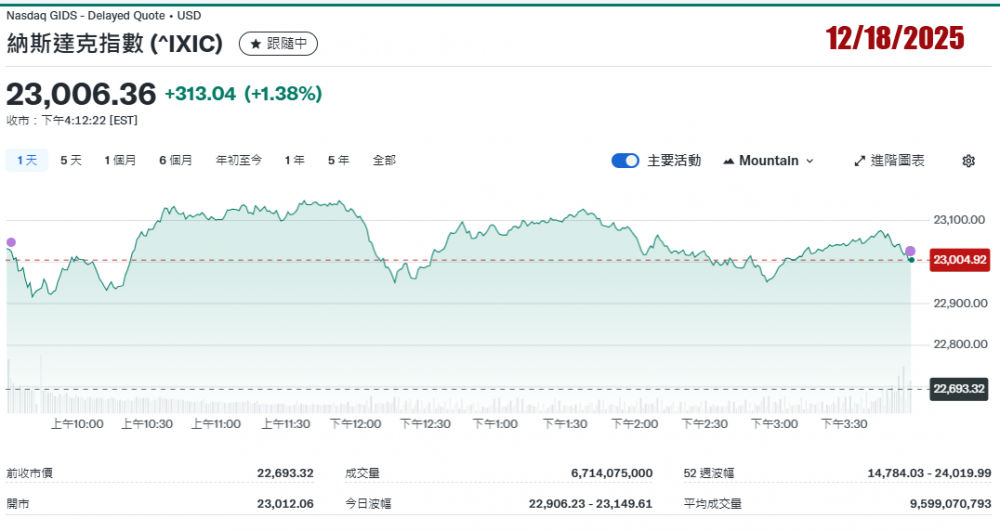1000x531 pixels.
Task: Switch chart to 1年 range
Action: pos(295,160)
